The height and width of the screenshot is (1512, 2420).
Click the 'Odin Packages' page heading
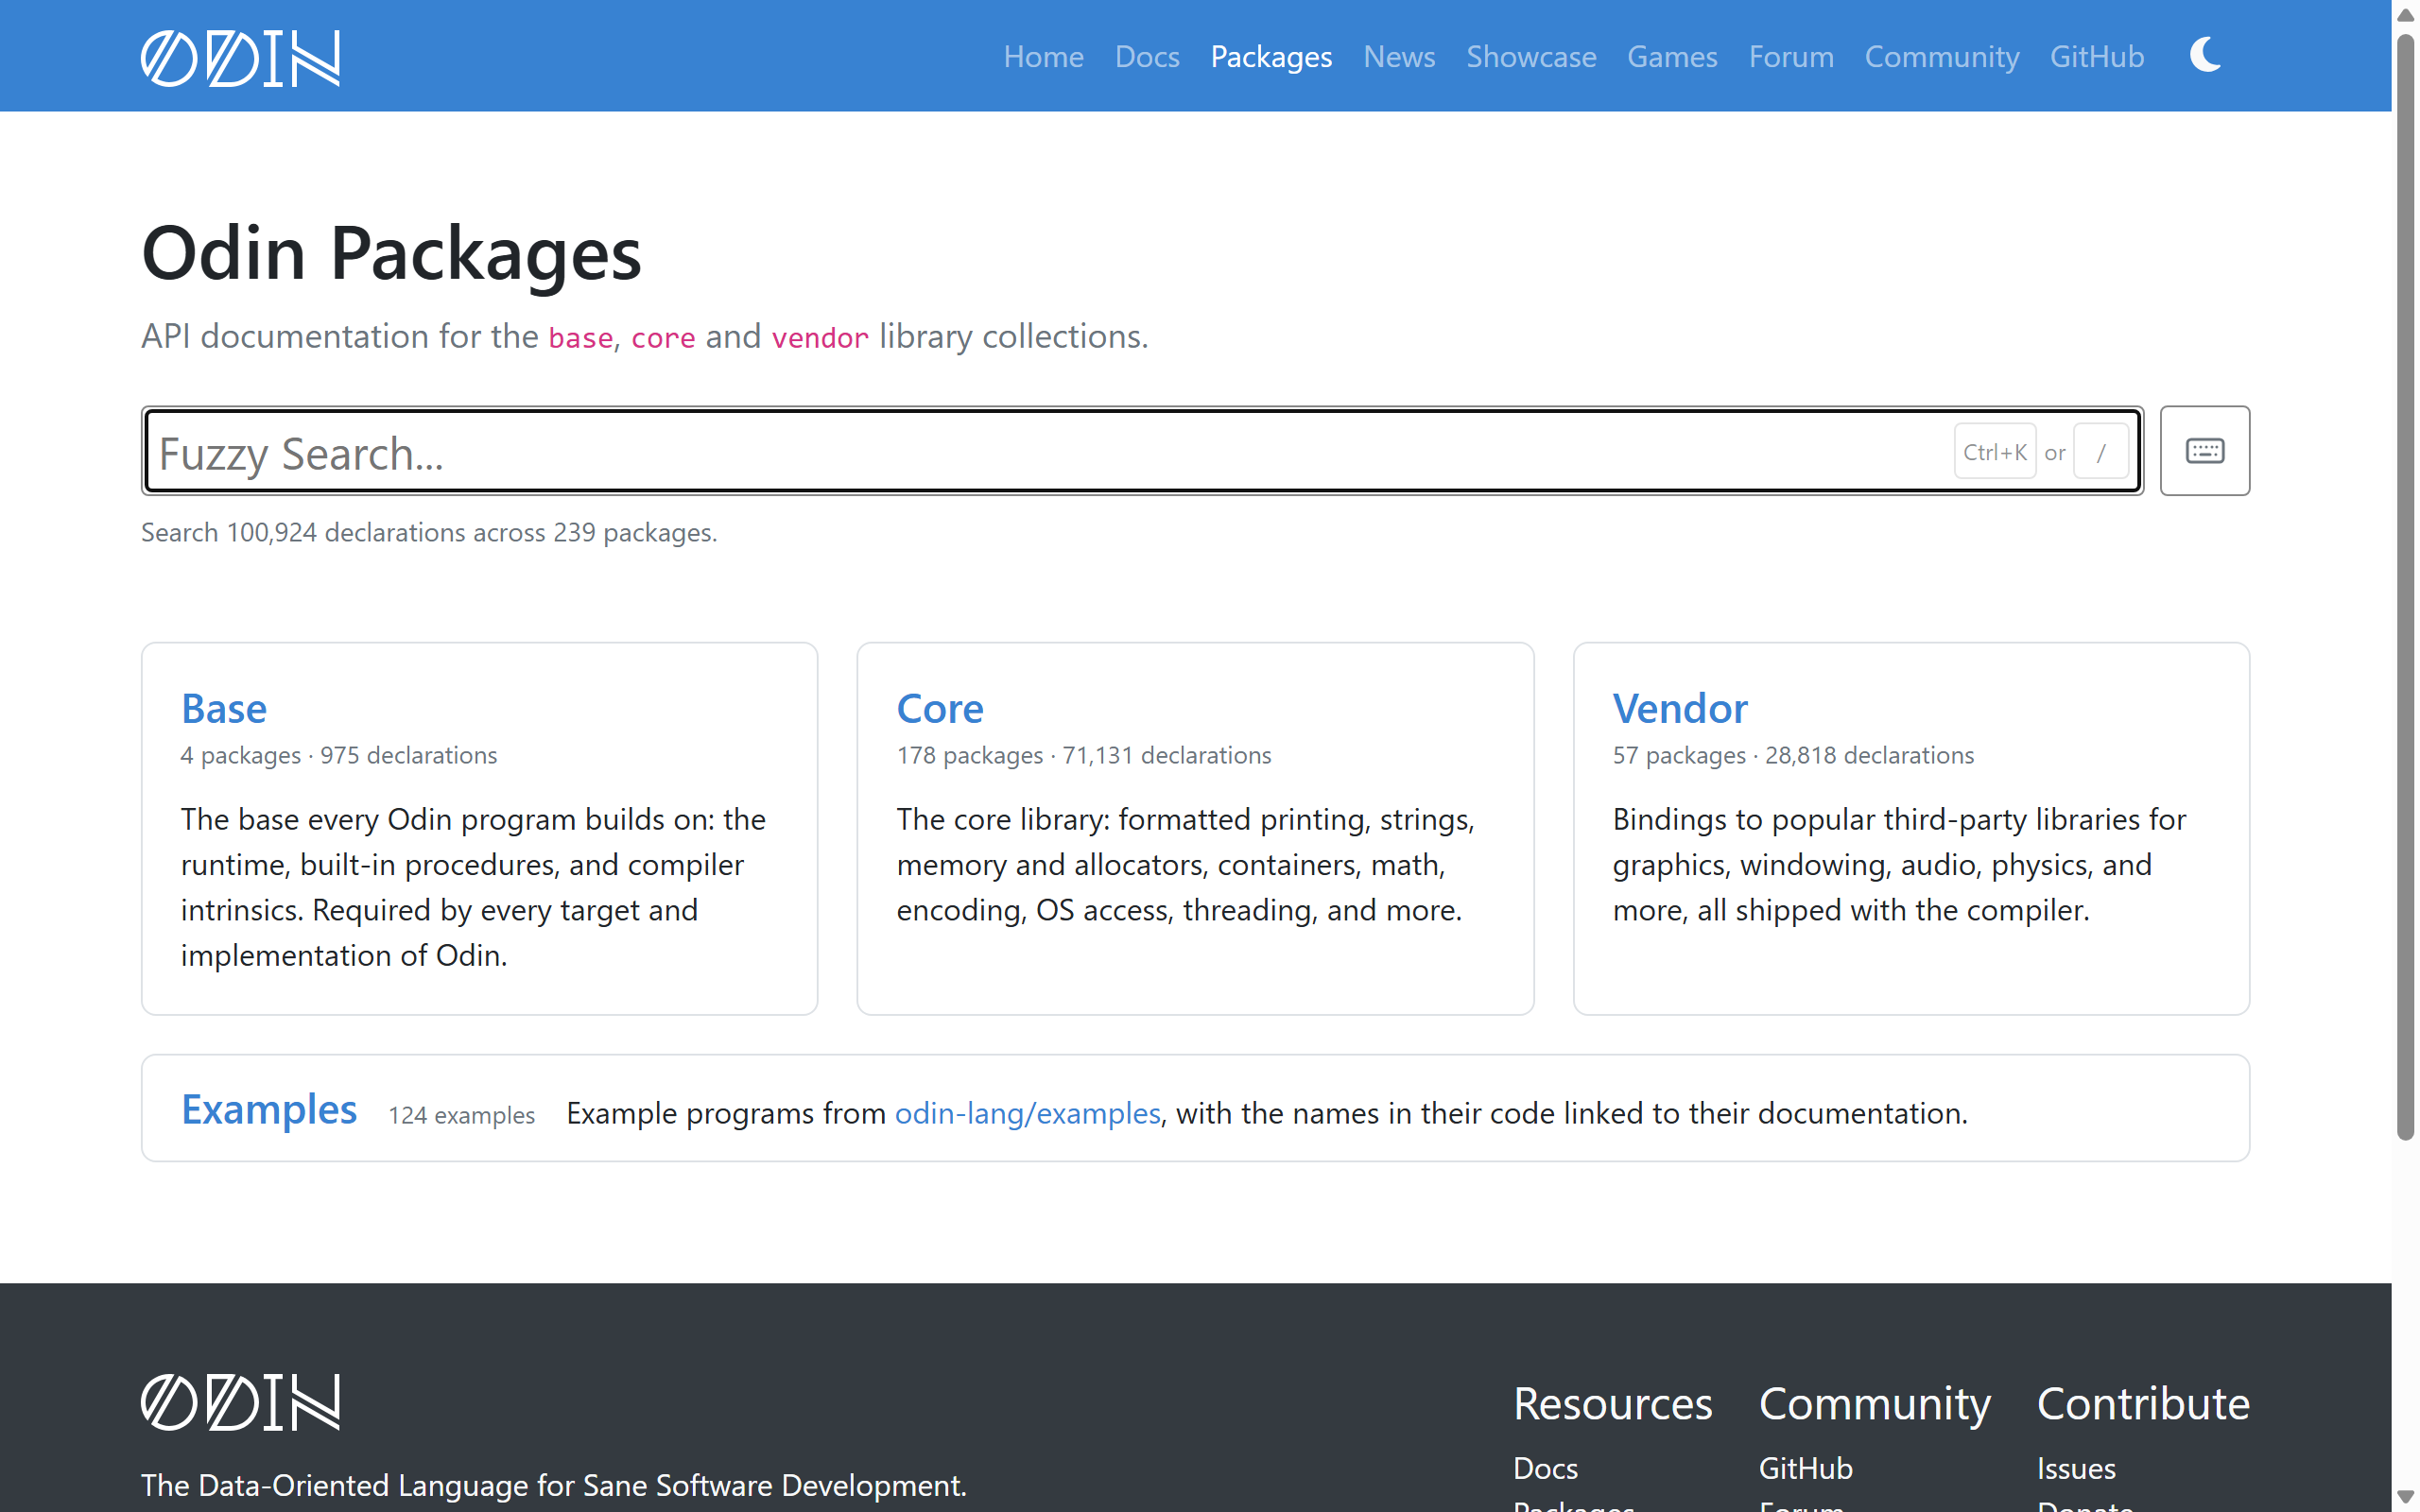click(391, 253)
